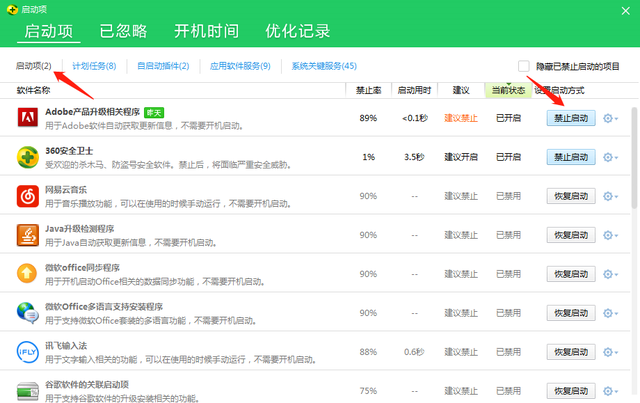Screen dimensions: 640x403
Task: Select the 系统关键服务(45) sub-tab
Action: pyautogui.click(x=324, y=66)
